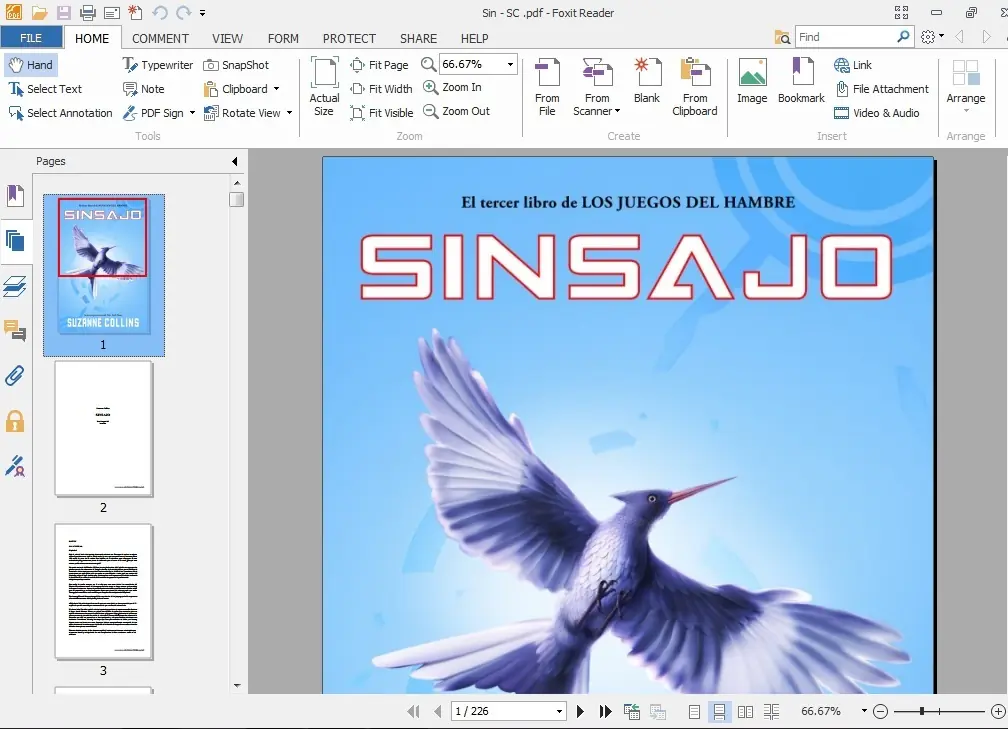Insert an Image
The width and height of the screenshot is (1008, 729).
[752, 80]
